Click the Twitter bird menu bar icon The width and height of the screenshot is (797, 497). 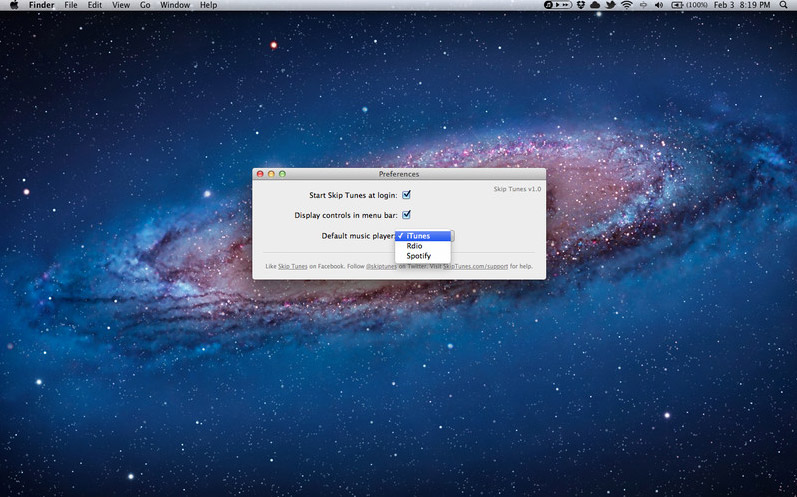click(x=610, y=5)
